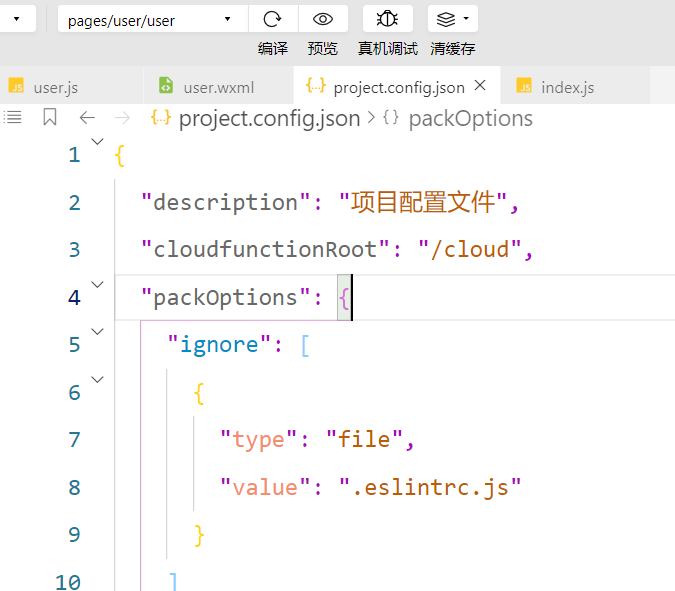Click project.config.json in the breadcrumb
The image size is (675, 591).
point(269,118)
